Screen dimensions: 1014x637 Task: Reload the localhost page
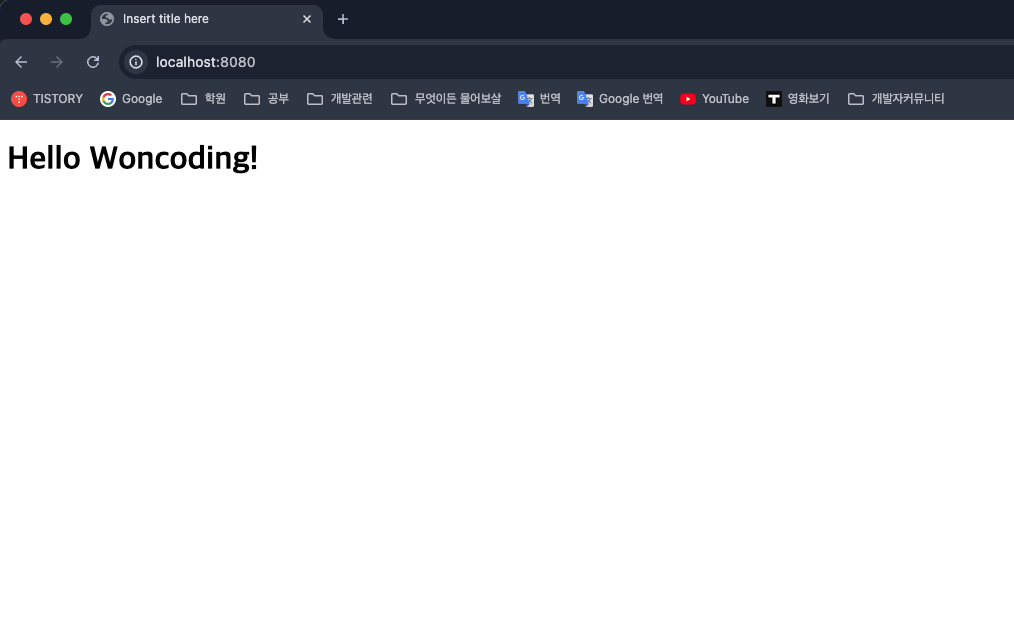pyautogui.click(x=93, y=62)
